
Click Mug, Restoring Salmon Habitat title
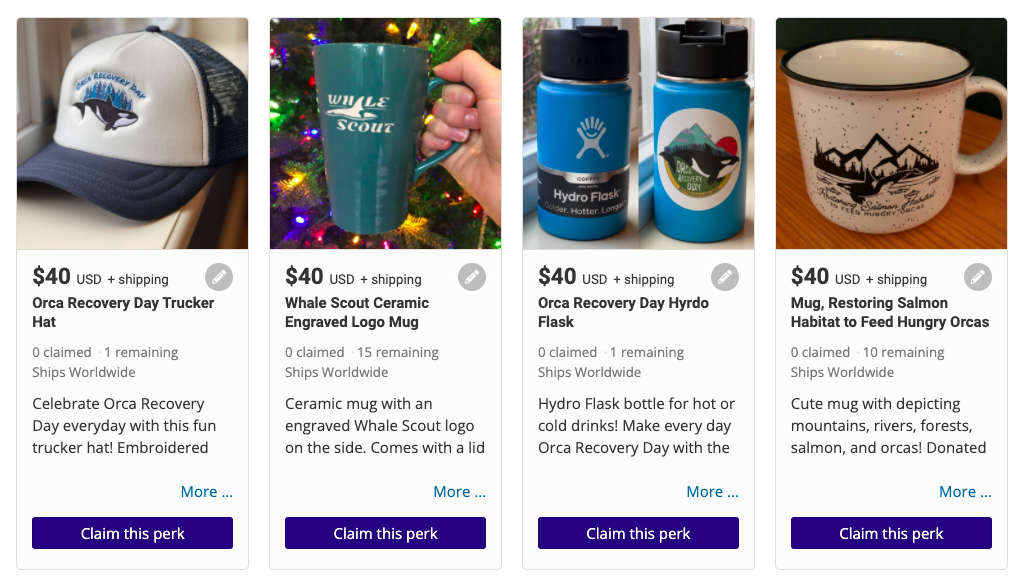click(889, 312)
